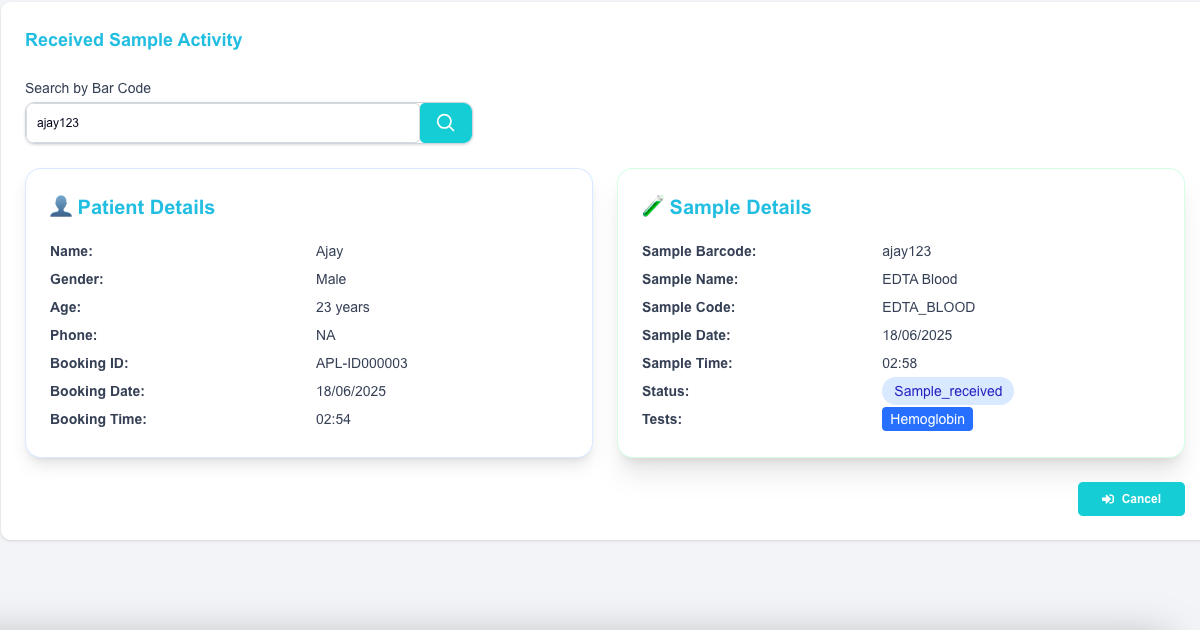Image resolution: width=1200 pixels, height=630 pixels.
Task: Click the Booking Time value 02:54
Action: click(x=333, y=419)
